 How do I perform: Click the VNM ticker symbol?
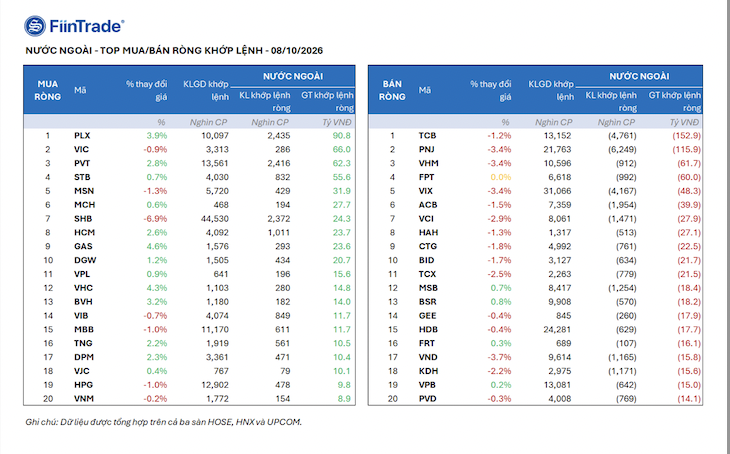tap(84, 399)
